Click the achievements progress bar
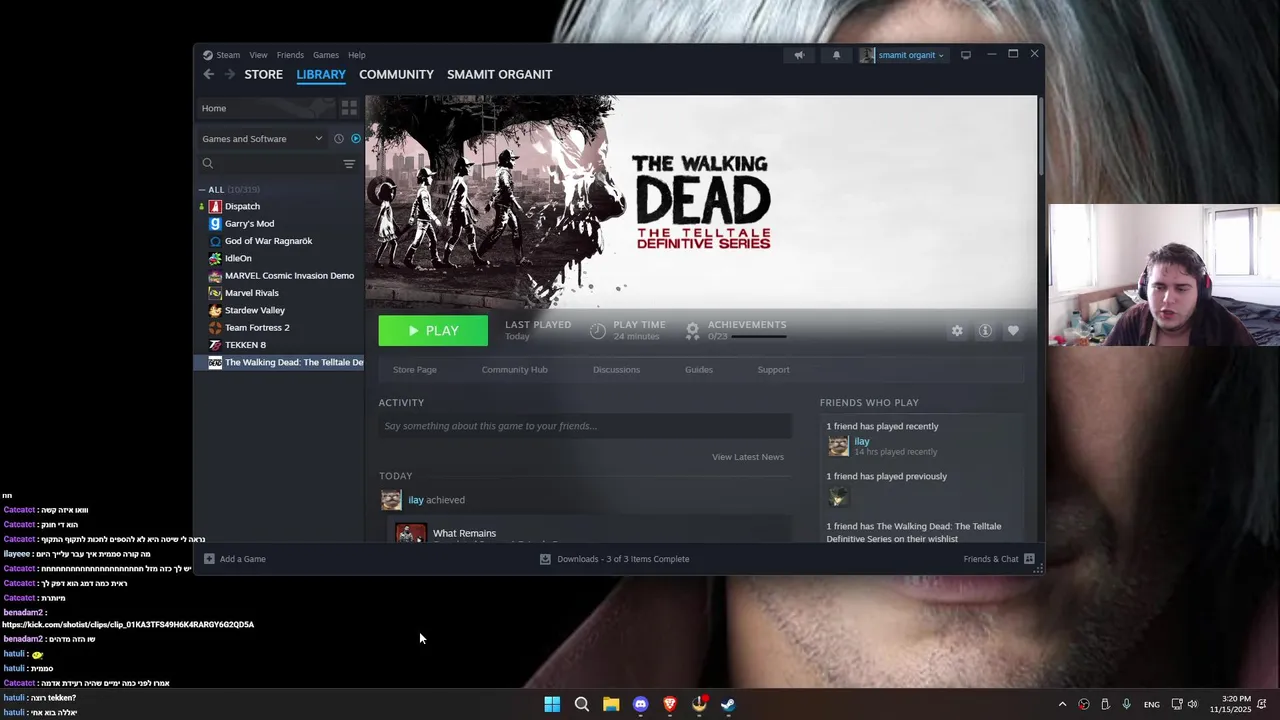Image resolution: width=1280 pixels, height=720 pixels. (x=759, y=337)
